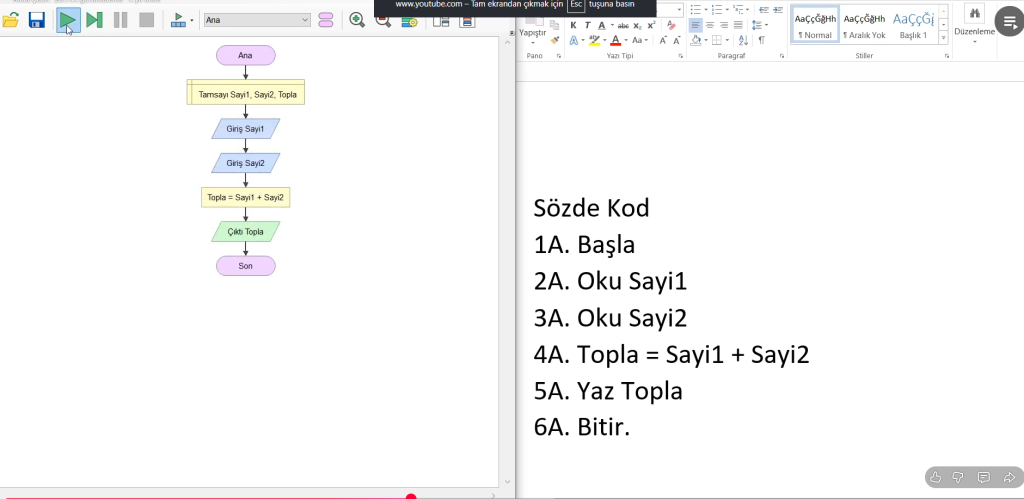1024x499 pixels.
Task: Click the Stop execution square button
Action: (146, 19)
